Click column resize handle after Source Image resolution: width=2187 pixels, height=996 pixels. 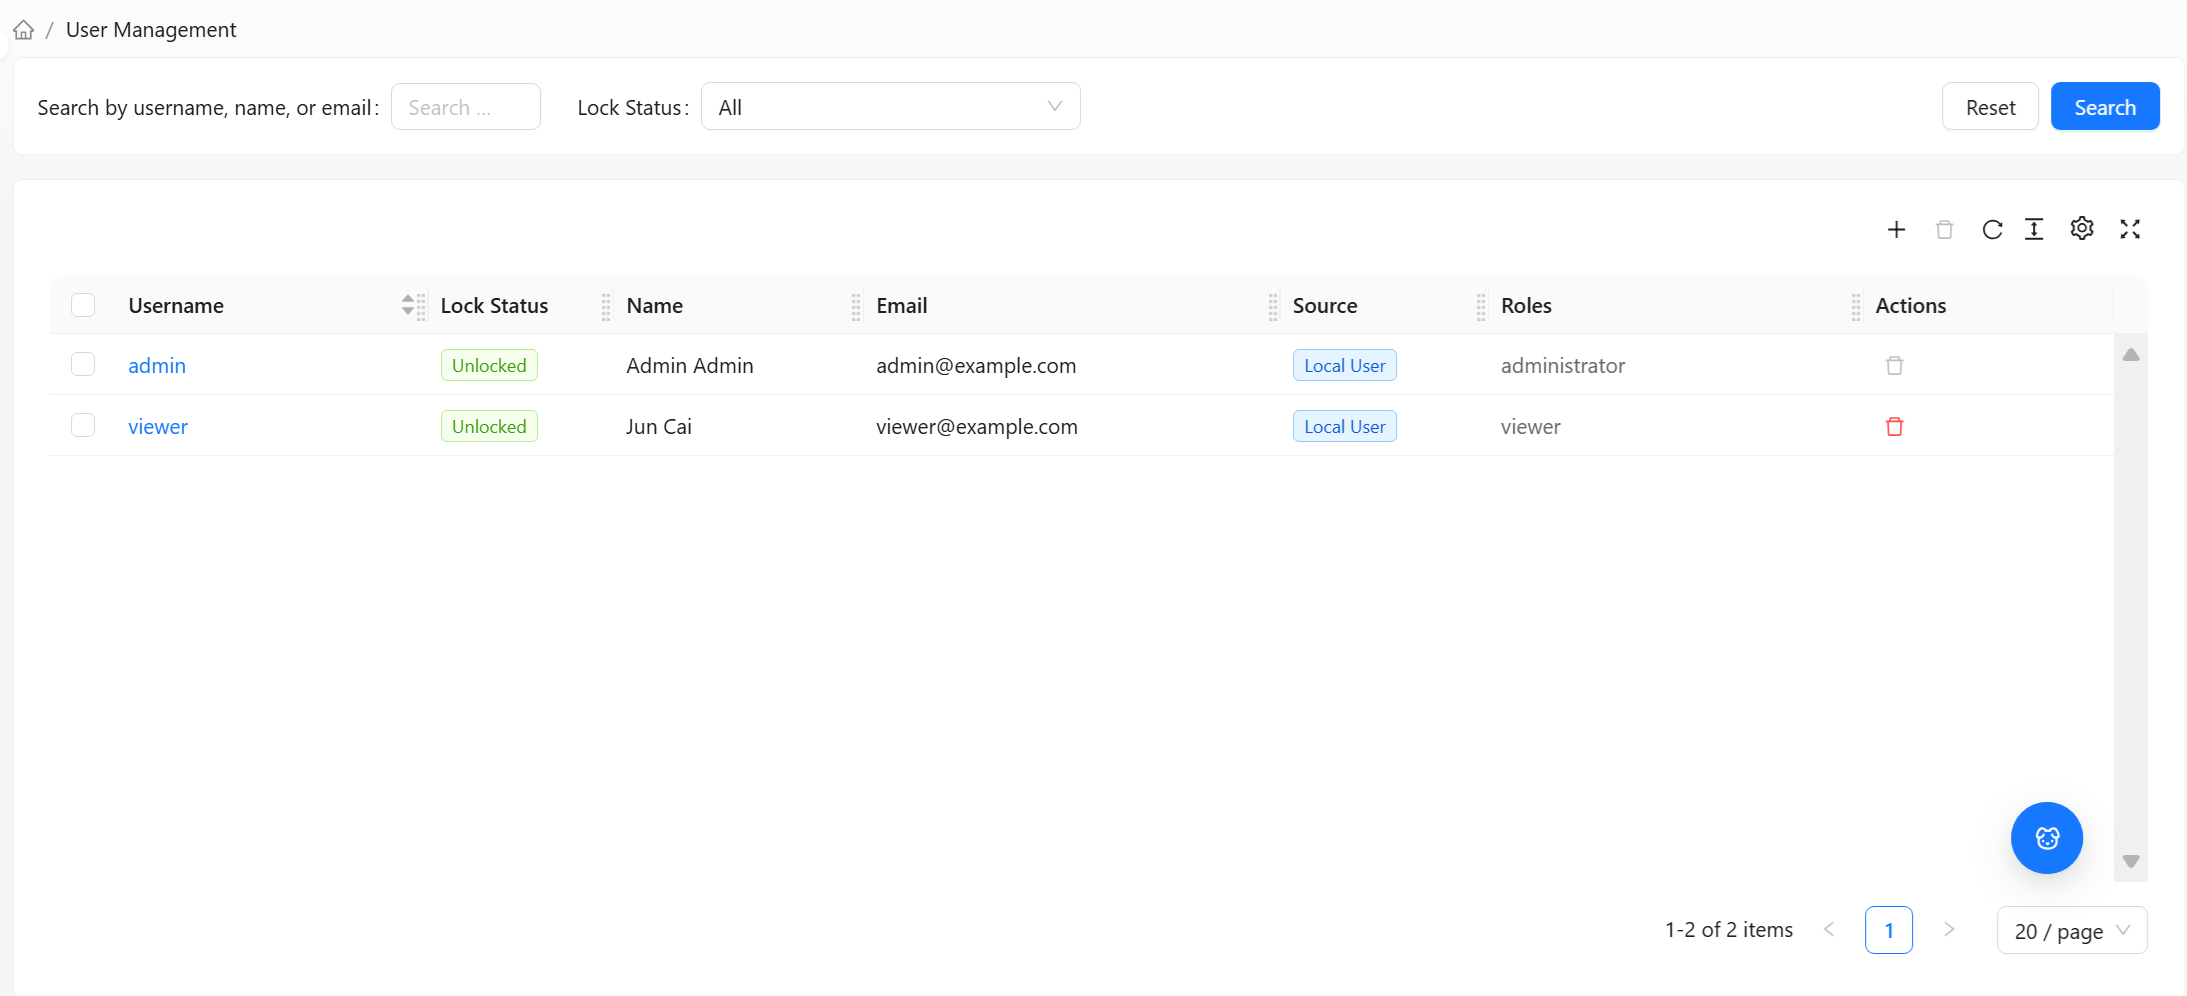pos(1481,306)
